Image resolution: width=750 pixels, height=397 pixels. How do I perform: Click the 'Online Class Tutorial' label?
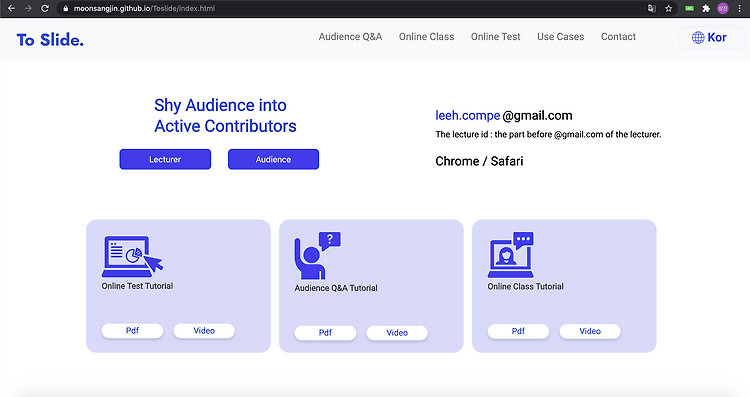[525, 287]
